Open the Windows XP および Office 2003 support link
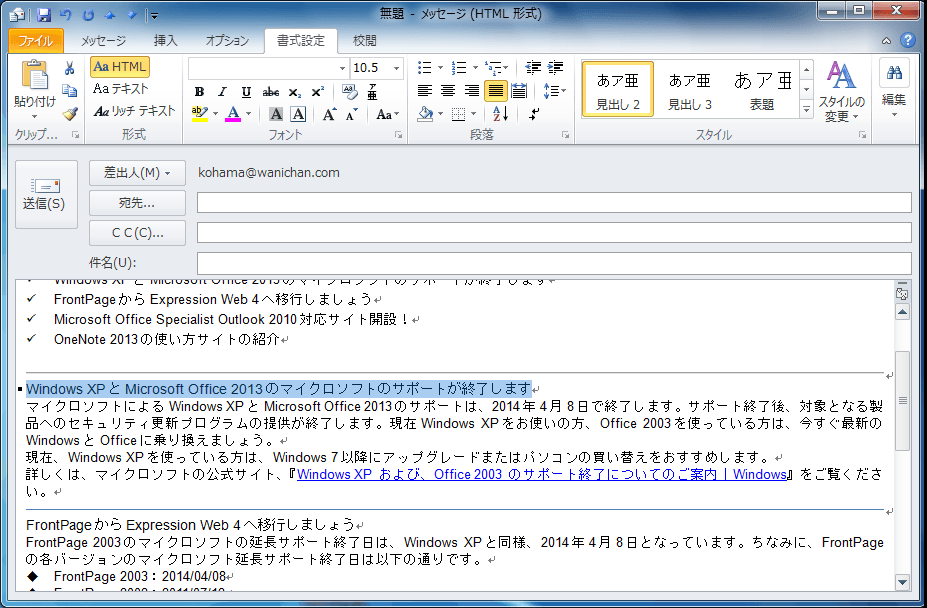Viewport: 927px width, 608px height. [542, 474]
